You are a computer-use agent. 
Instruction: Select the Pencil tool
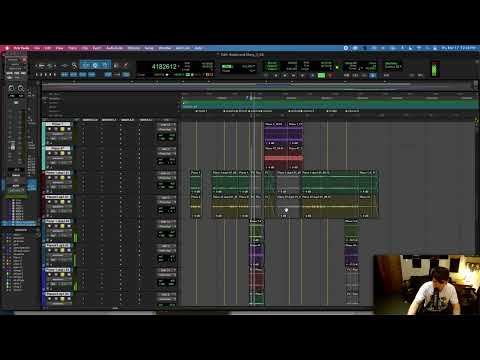(x=125, y=66)
